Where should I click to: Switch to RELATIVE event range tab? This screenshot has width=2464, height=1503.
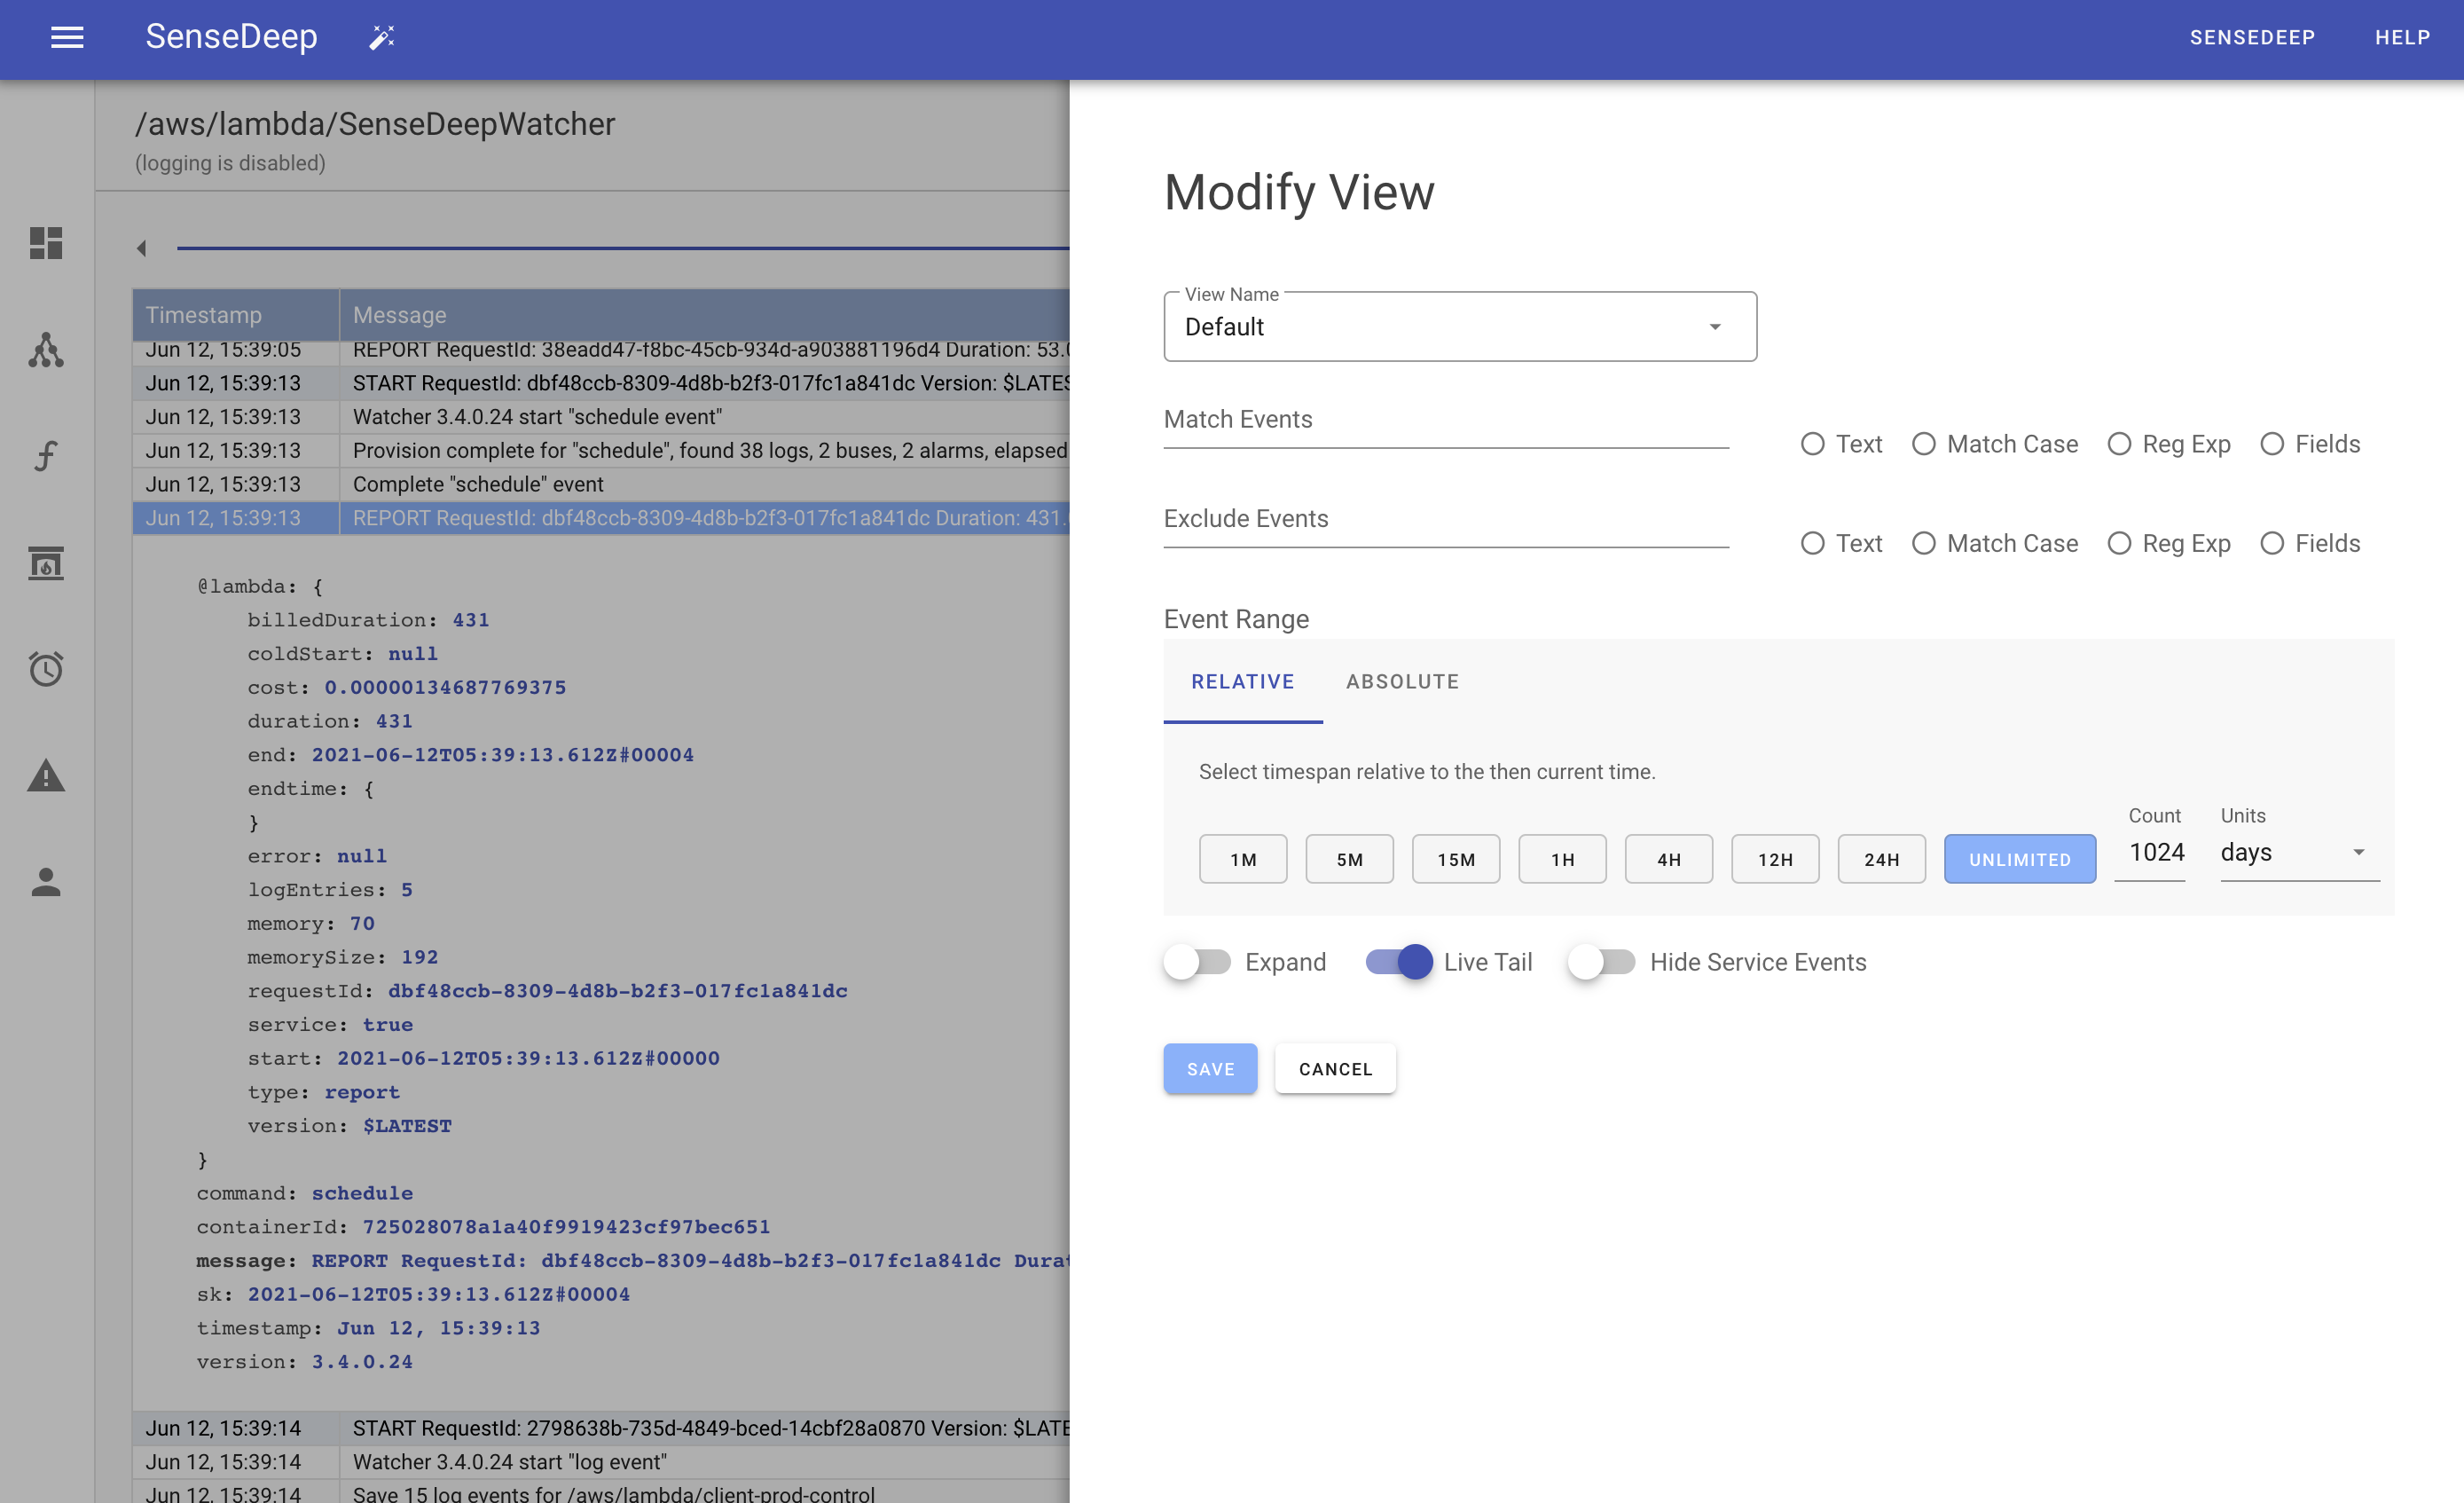(x=1241, y=681)
